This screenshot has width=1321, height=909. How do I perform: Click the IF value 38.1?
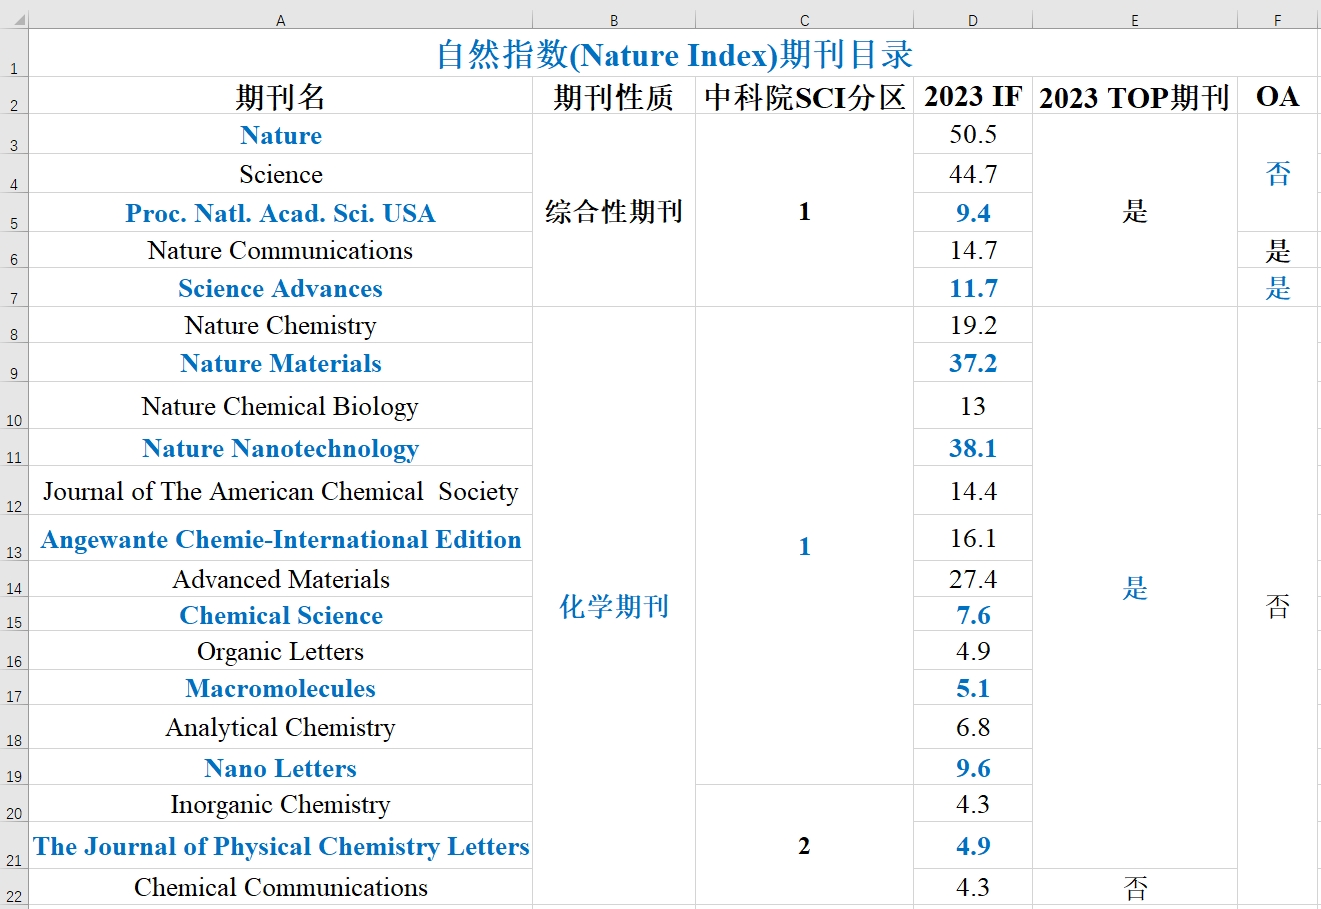973,448
